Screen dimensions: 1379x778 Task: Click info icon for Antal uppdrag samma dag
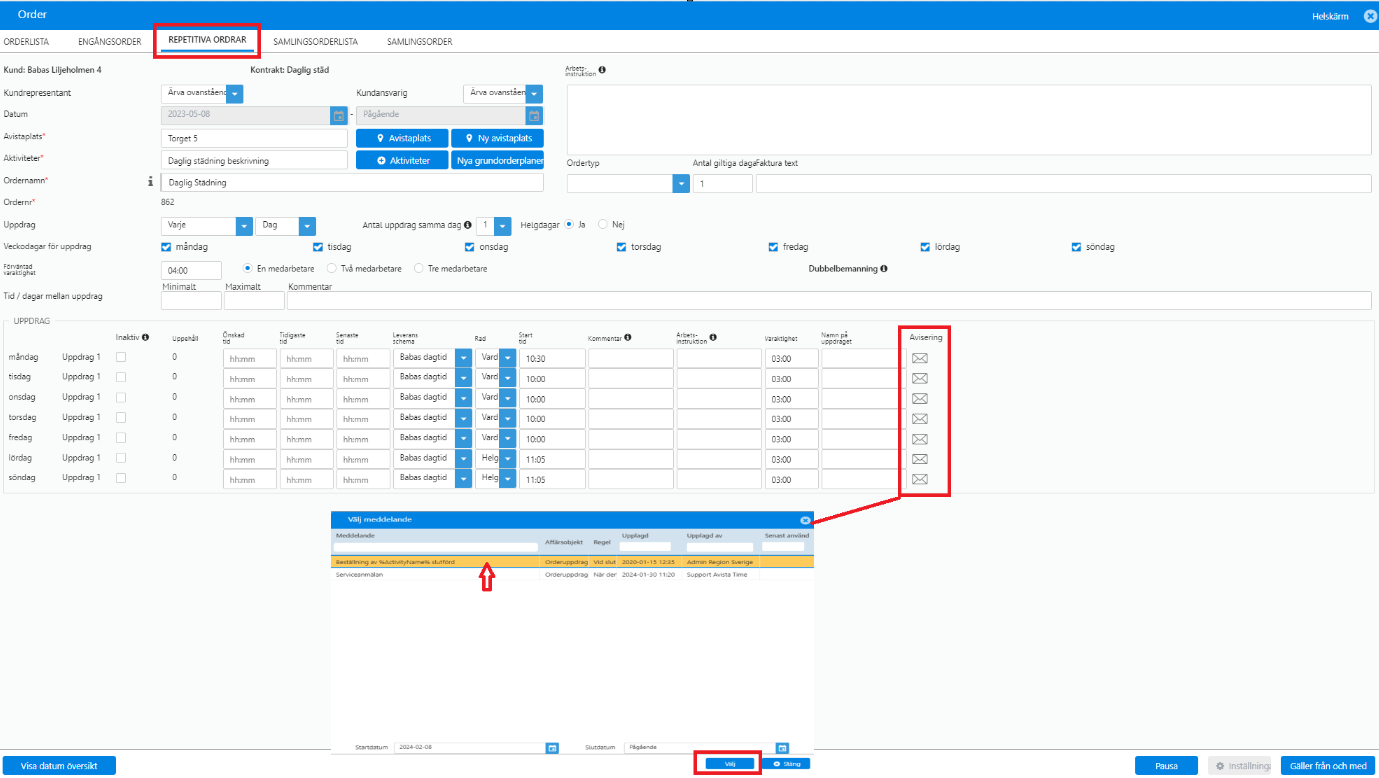pyautogui.click(x=468, y=225)
